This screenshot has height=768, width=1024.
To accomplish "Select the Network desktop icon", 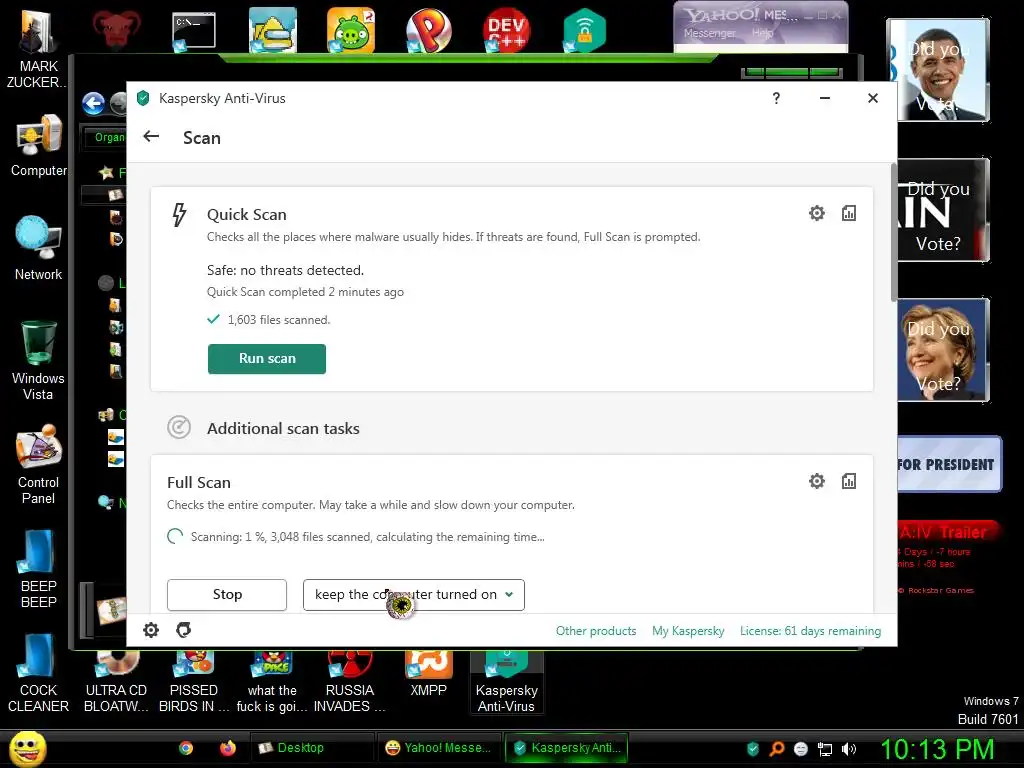I will [39, 248].
